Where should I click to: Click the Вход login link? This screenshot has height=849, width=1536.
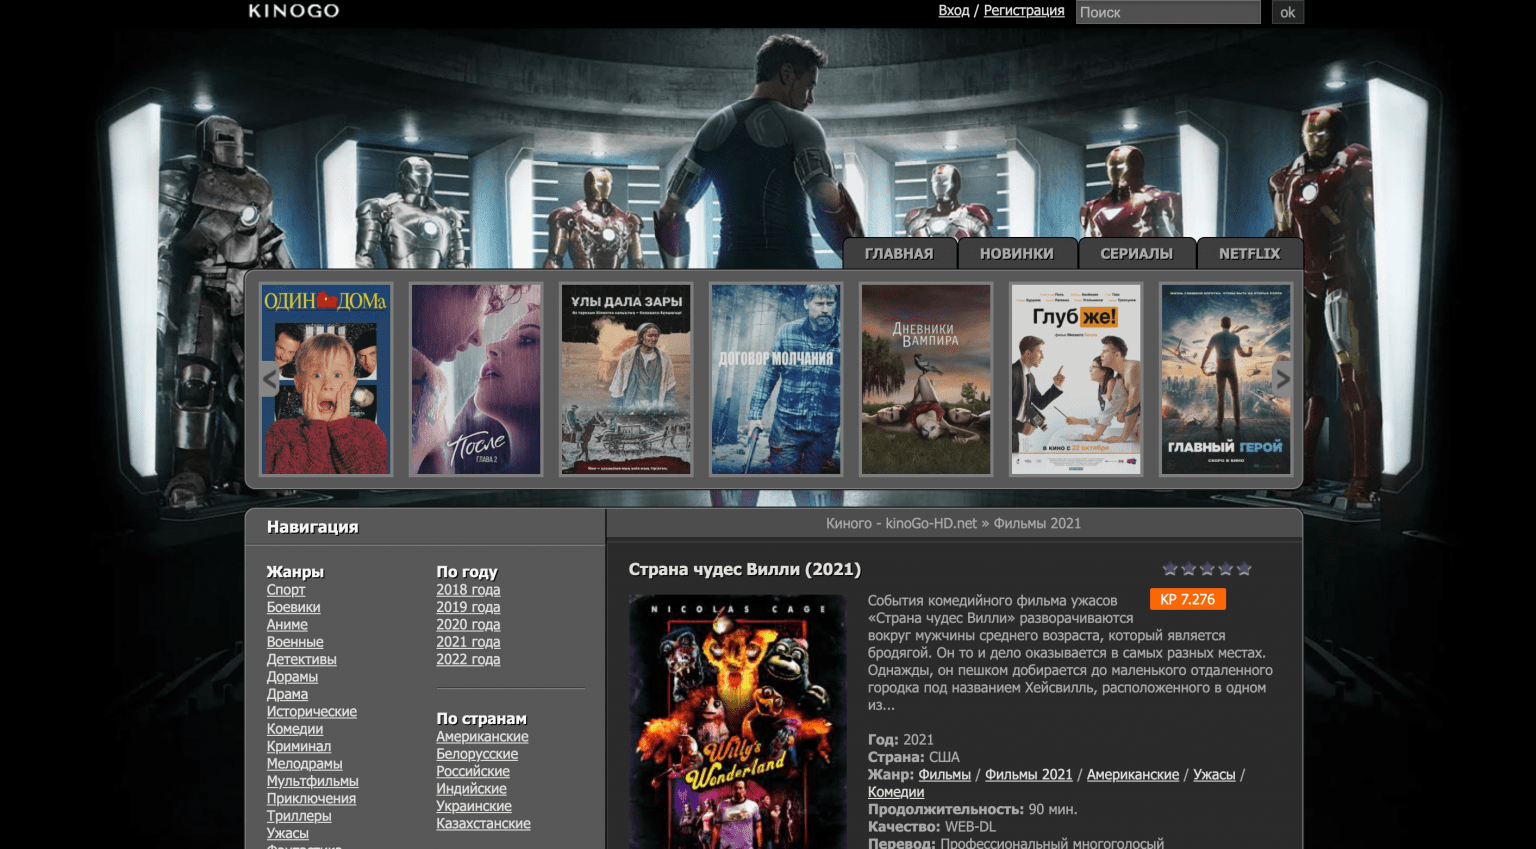[953, 11]
